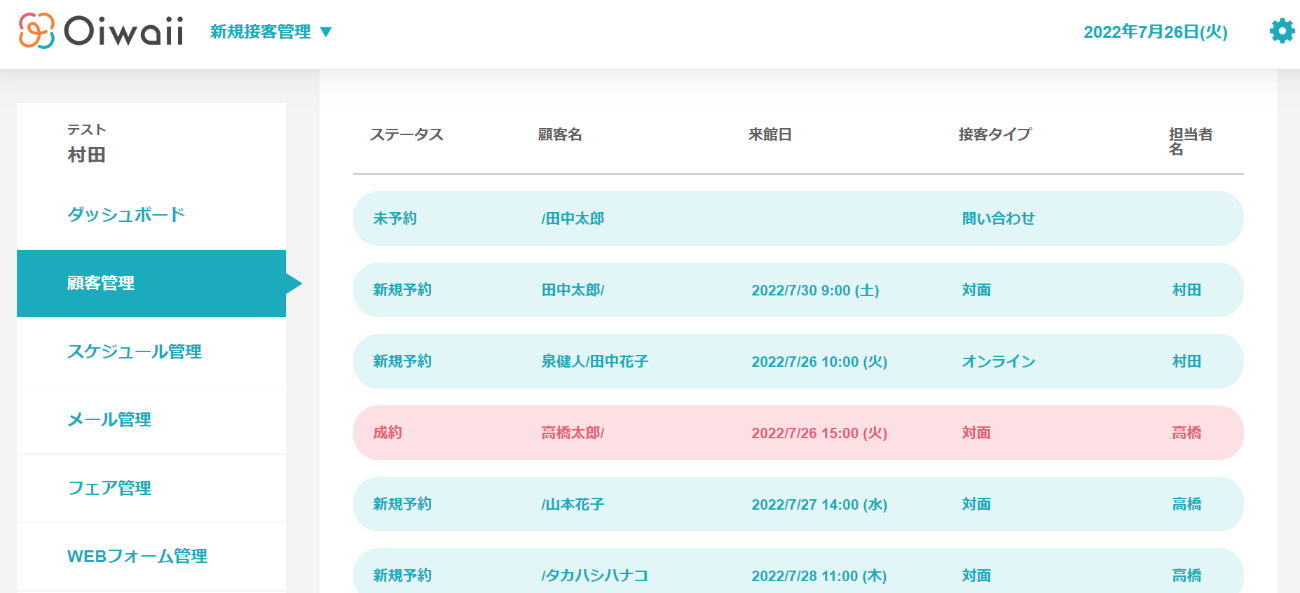Open customer /山本花子

coord(573,504)
